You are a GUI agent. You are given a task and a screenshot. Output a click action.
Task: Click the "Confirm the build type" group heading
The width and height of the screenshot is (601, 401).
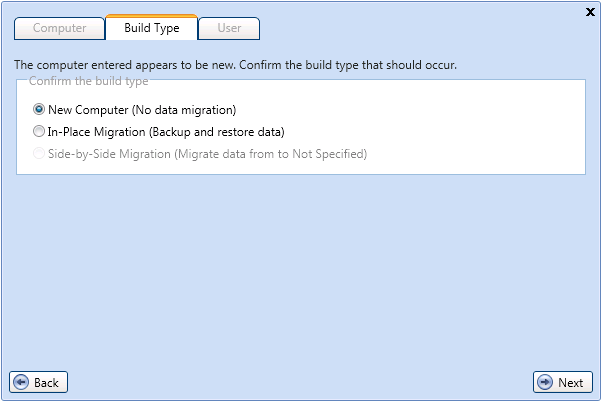click(89, 81)
